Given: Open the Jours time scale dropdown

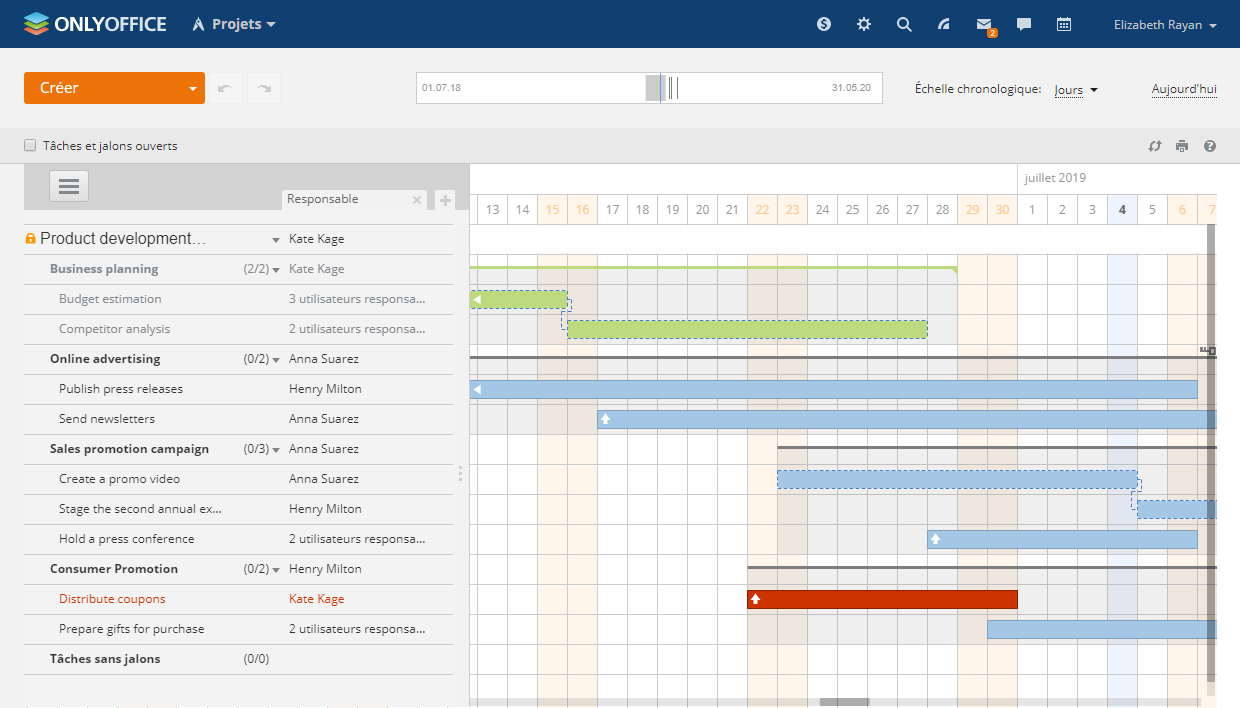Looking at the screenshot, I should click(x=1076, y=90).
